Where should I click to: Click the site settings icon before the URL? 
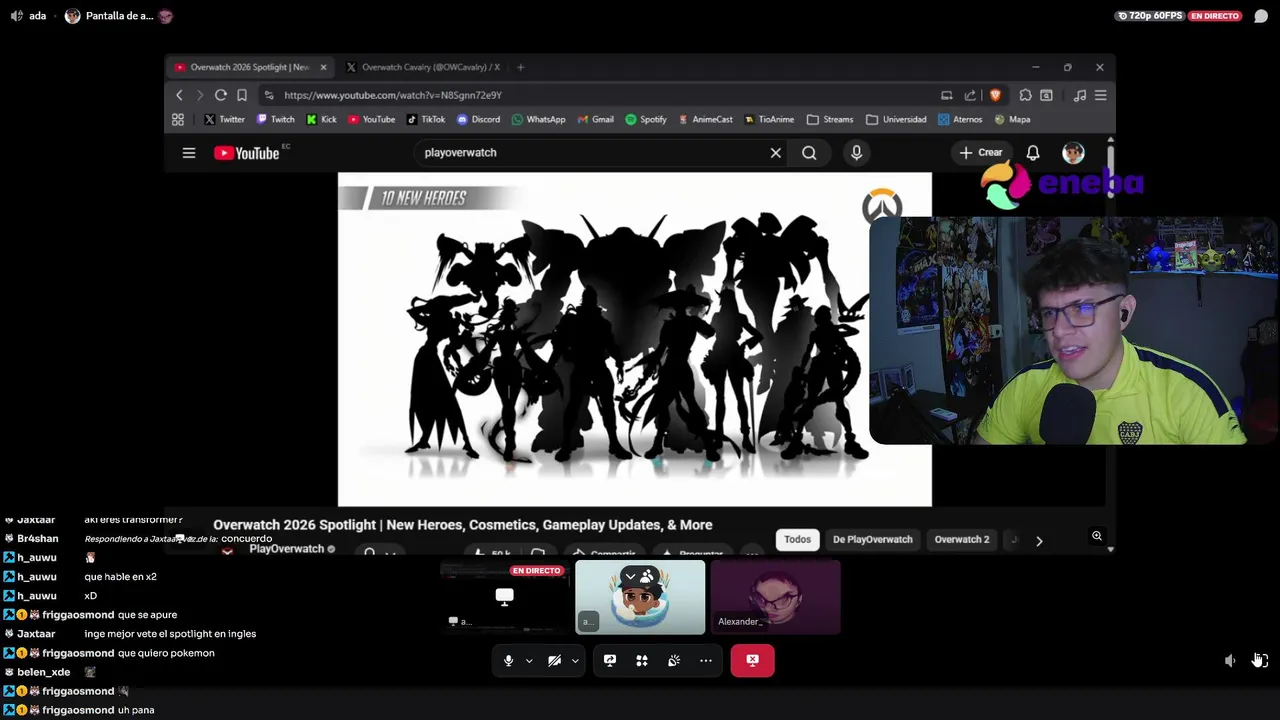click(x=268, y=95)
